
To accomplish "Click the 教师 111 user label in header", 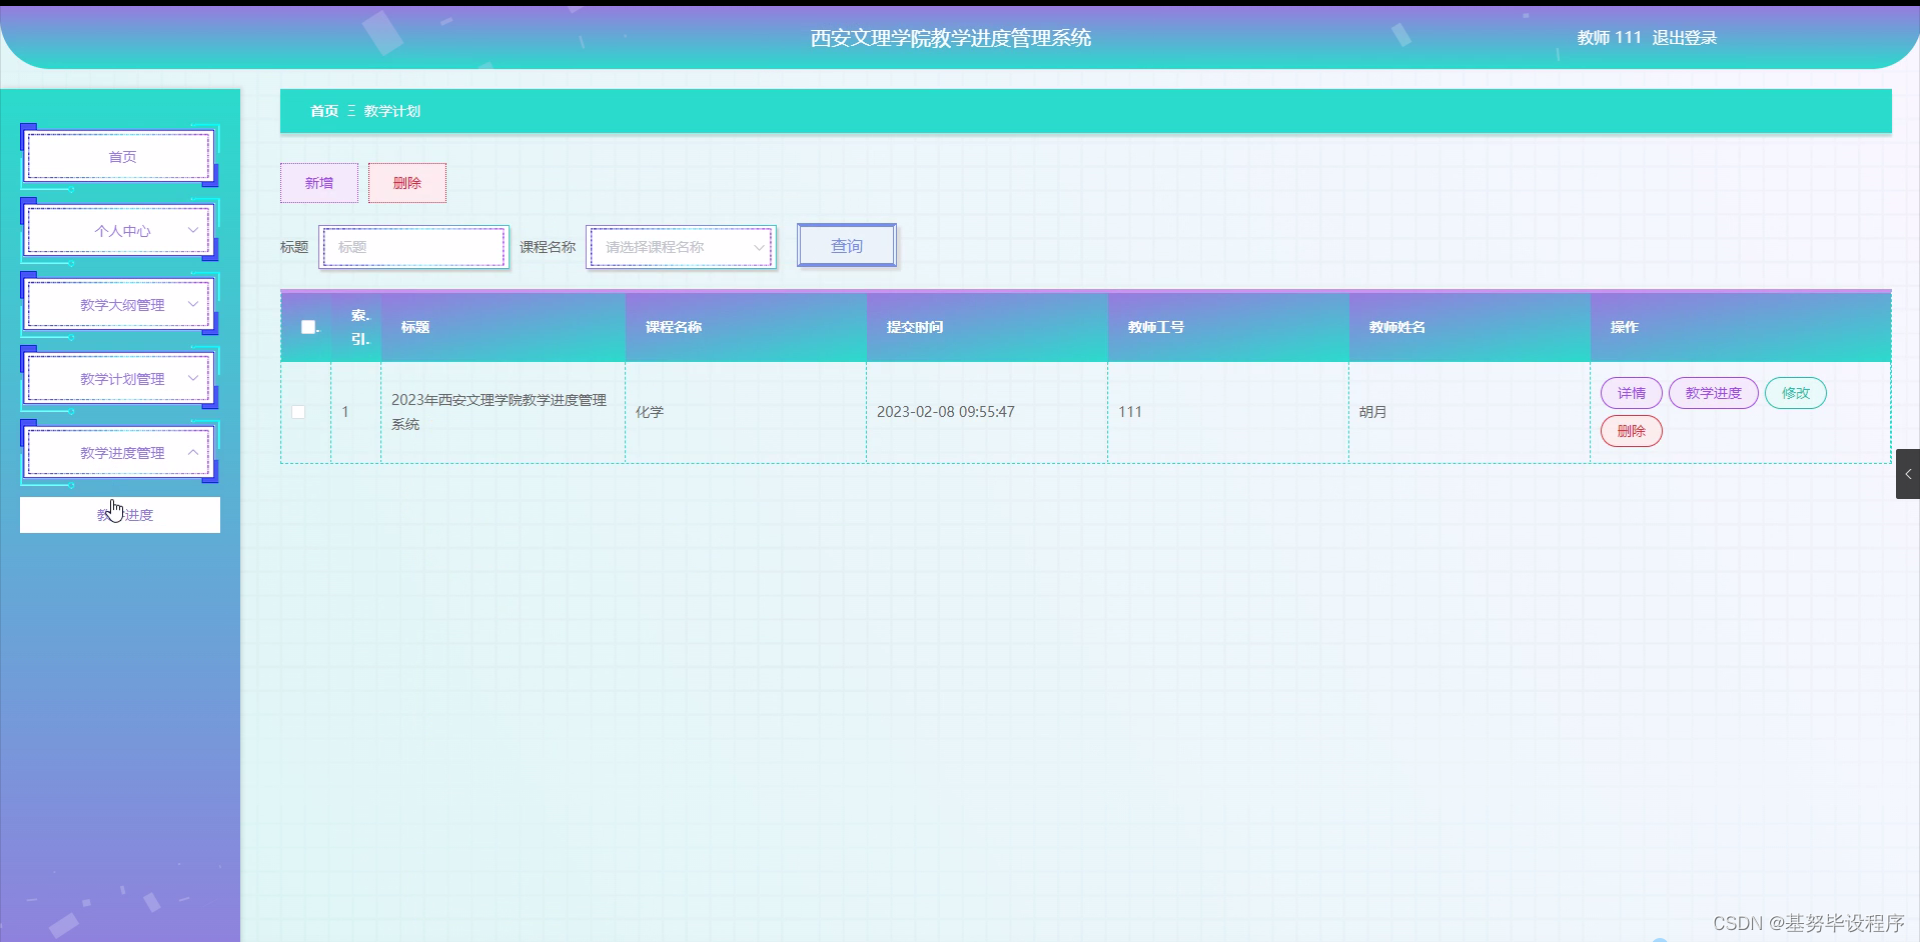I will [x=1609, y=38].
